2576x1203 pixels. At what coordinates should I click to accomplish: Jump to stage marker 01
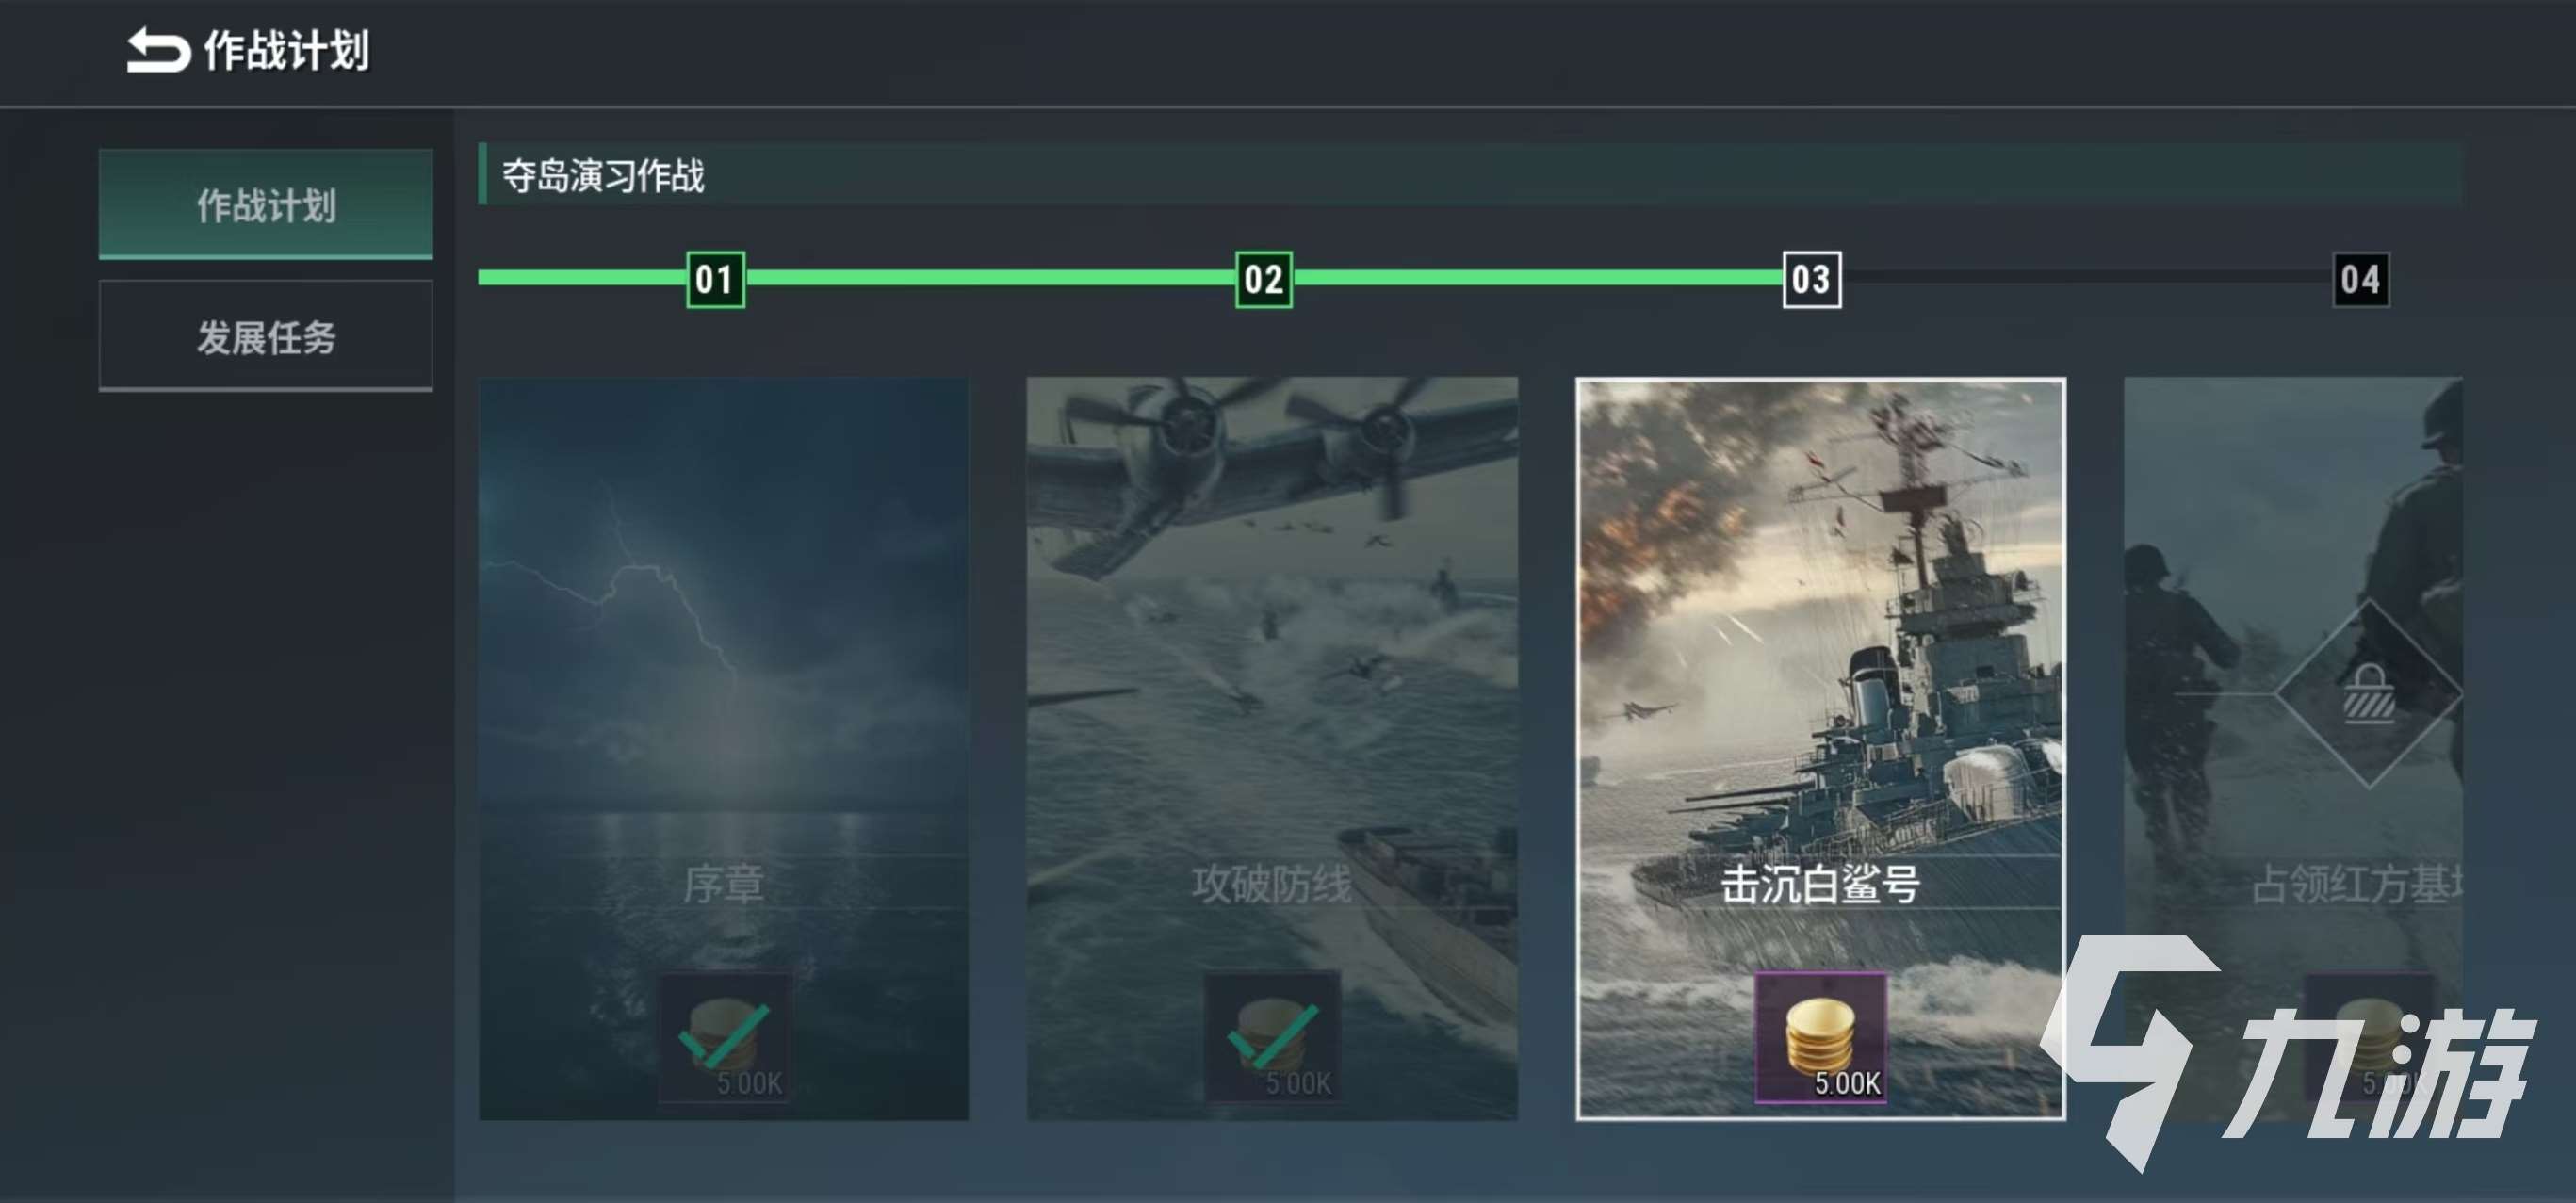pyautogui.click(x=715, y=279)
